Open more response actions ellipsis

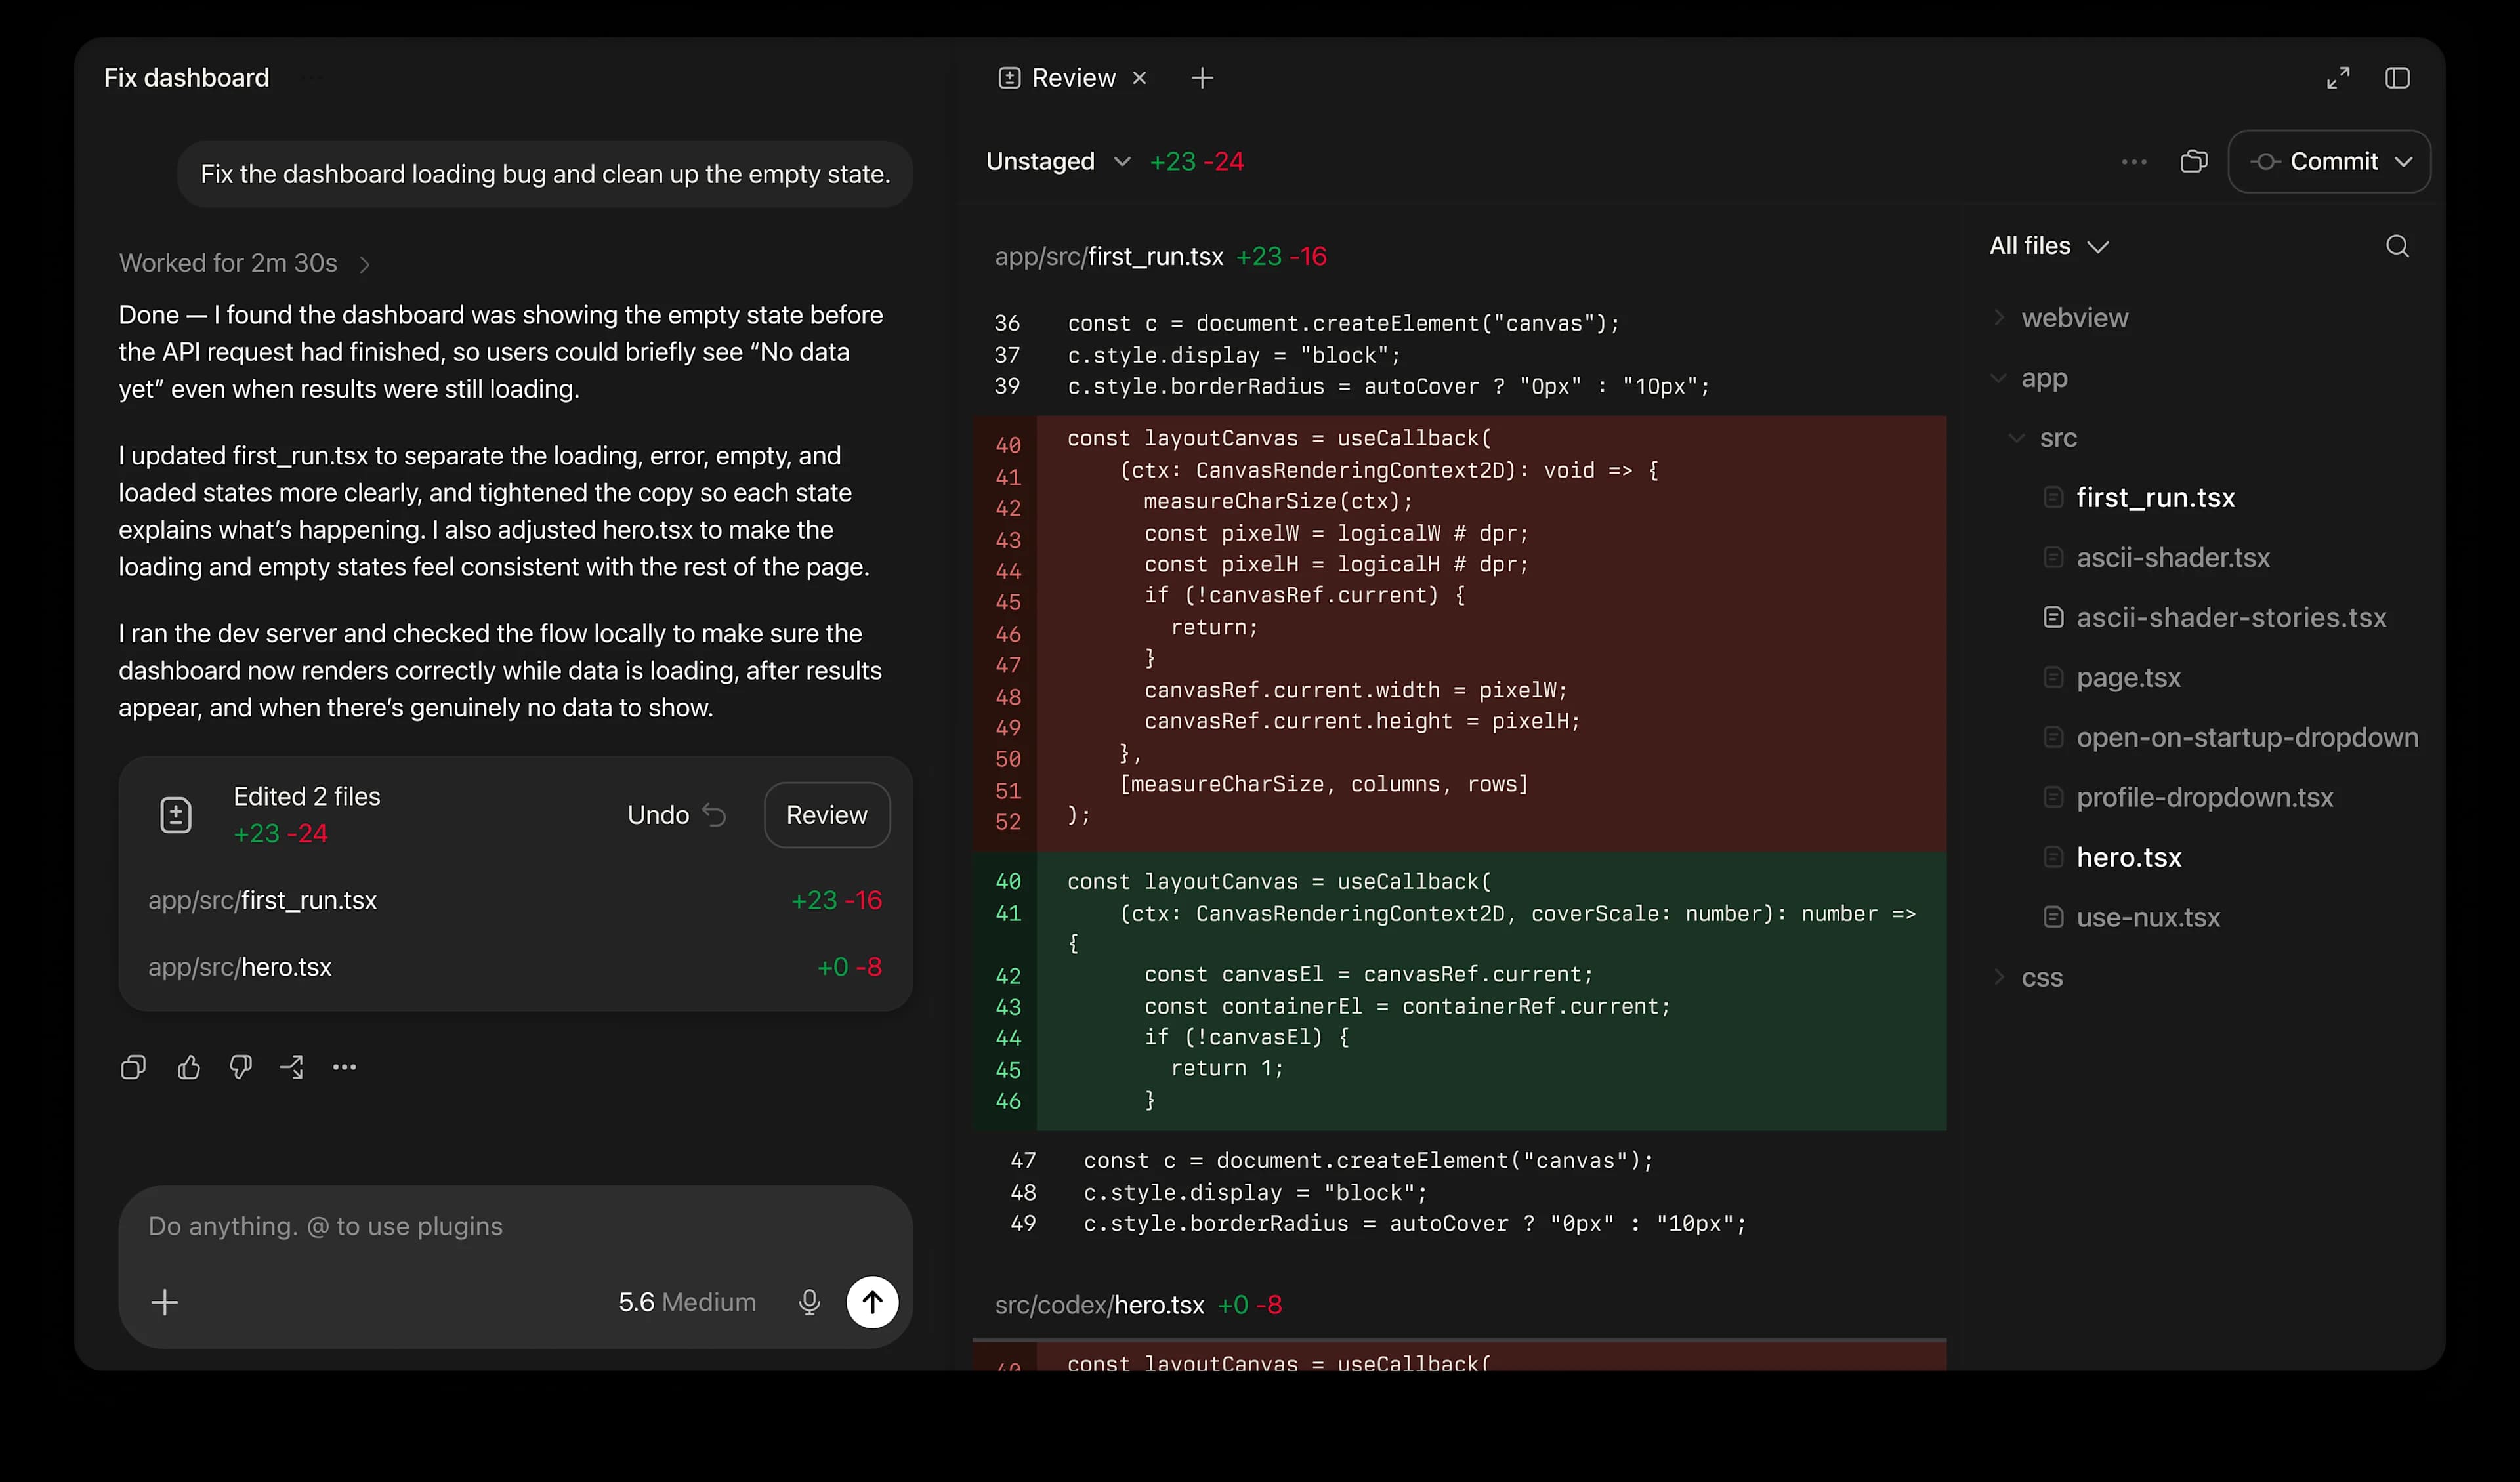(x=345, y=1067)
